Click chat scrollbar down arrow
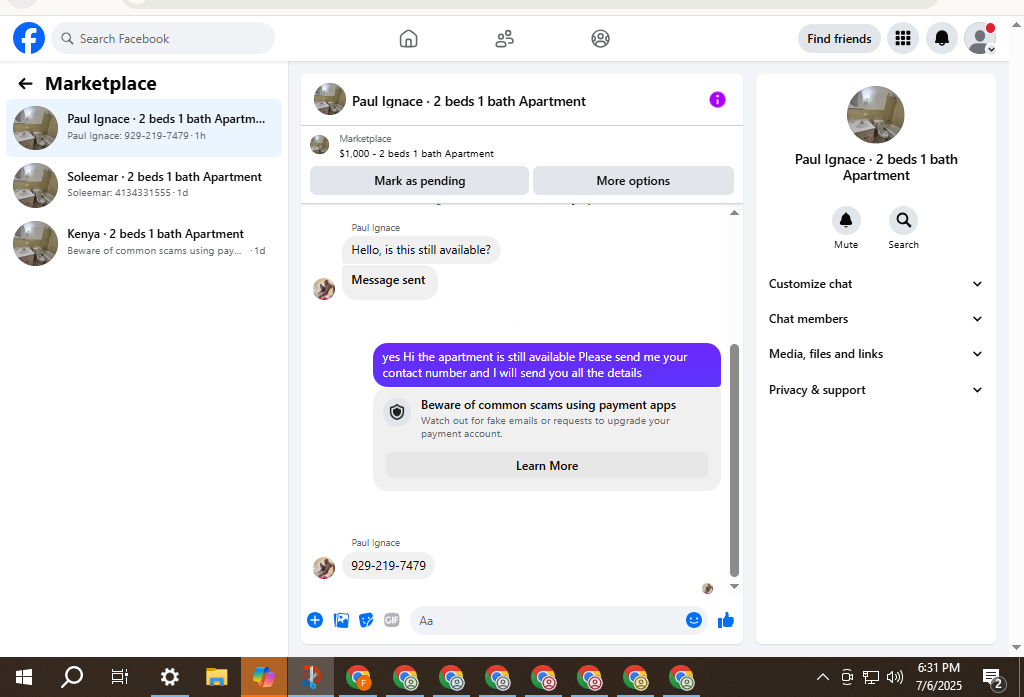 click(x=734, y=586)
